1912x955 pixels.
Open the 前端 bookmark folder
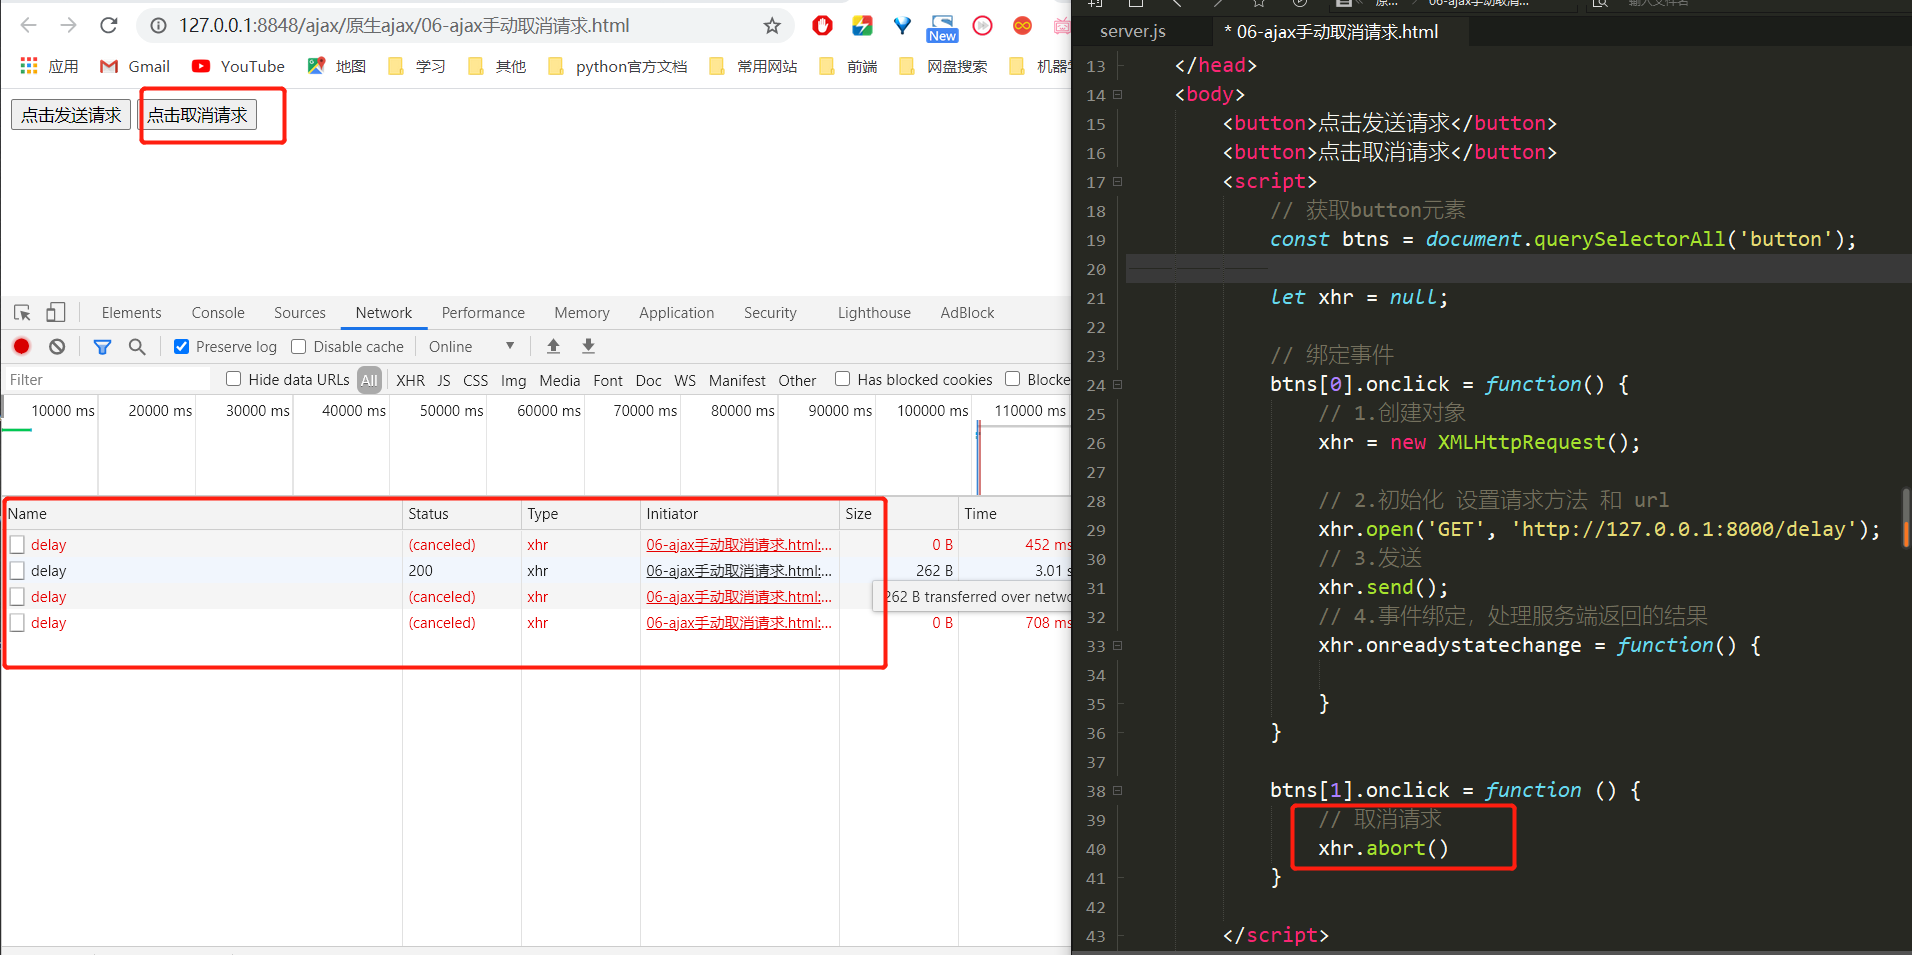(x=848, y=66)
